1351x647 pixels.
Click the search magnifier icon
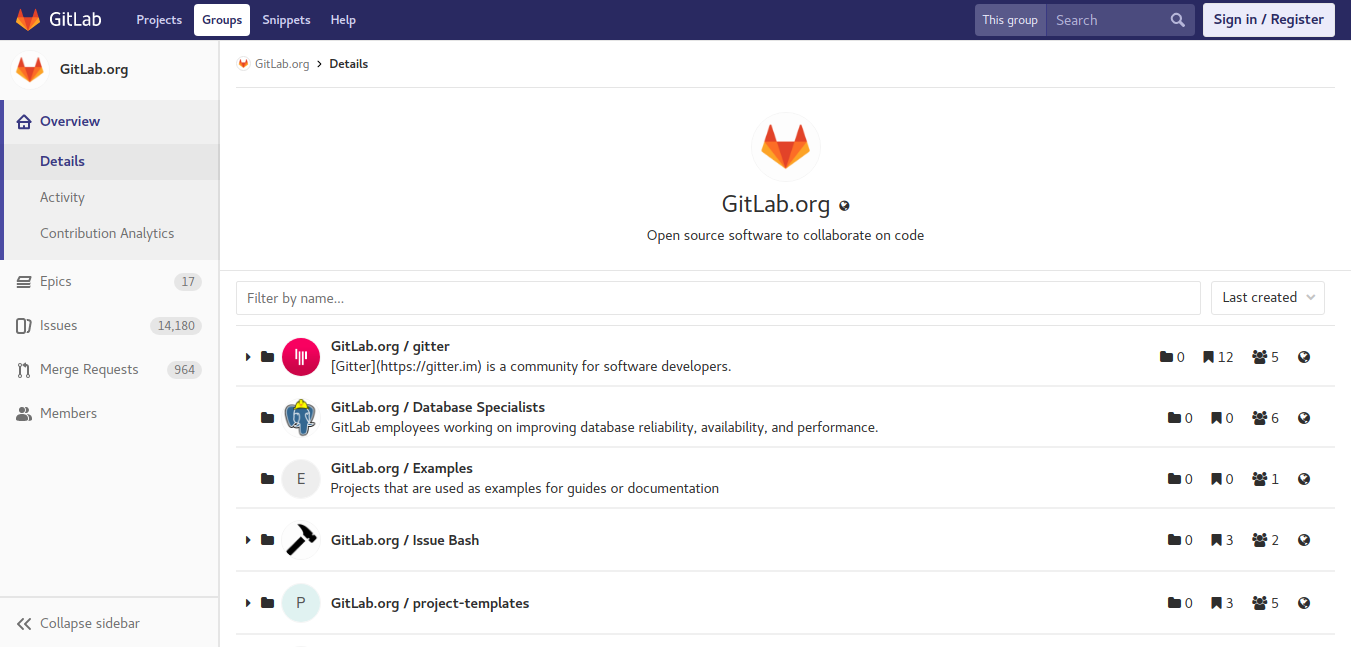click(1177, 20)
